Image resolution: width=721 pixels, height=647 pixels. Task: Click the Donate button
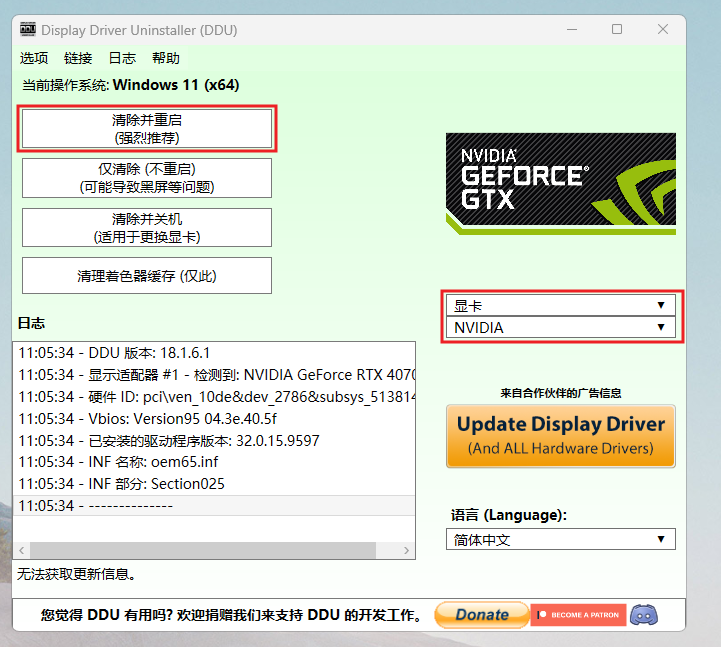click(481, 615)
